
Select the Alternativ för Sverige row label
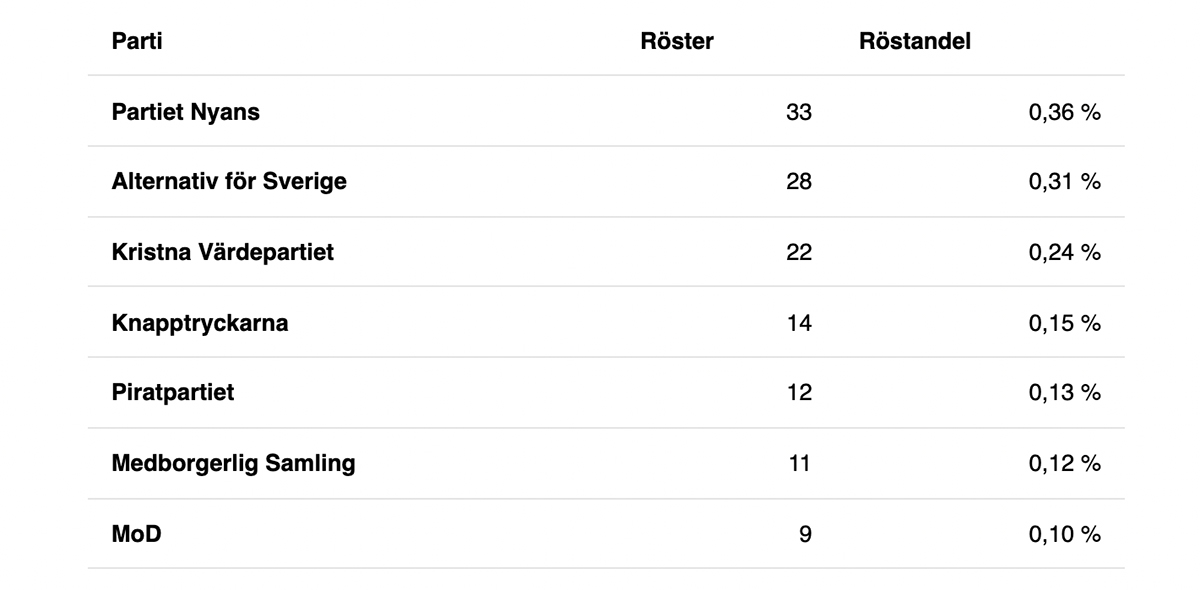tap(229, 183)
